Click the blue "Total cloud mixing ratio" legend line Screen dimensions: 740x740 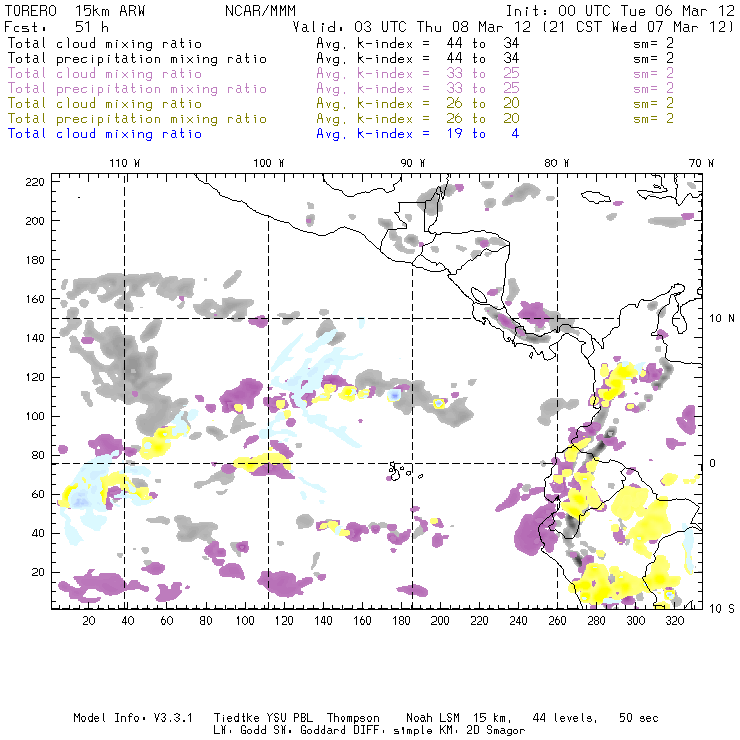[105, 134]
